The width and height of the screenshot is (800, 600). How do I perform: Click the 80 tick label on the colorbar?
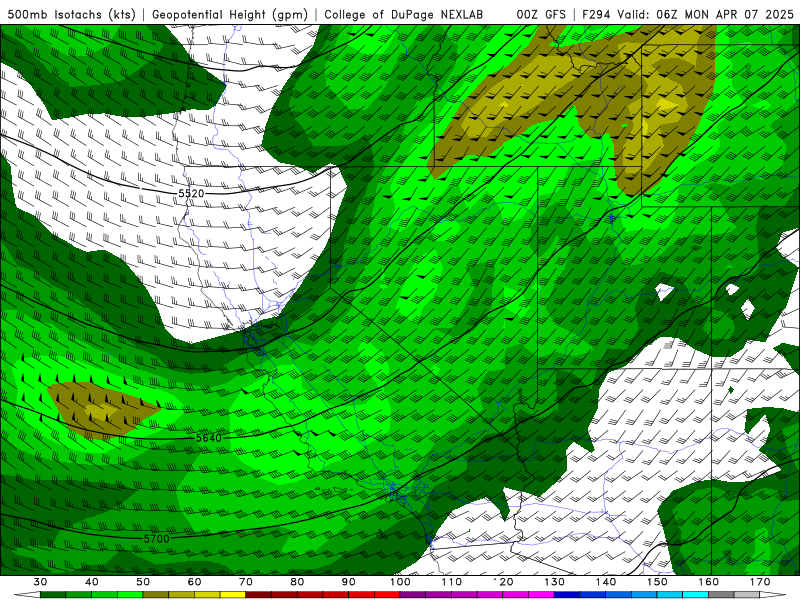click(297, 582)
